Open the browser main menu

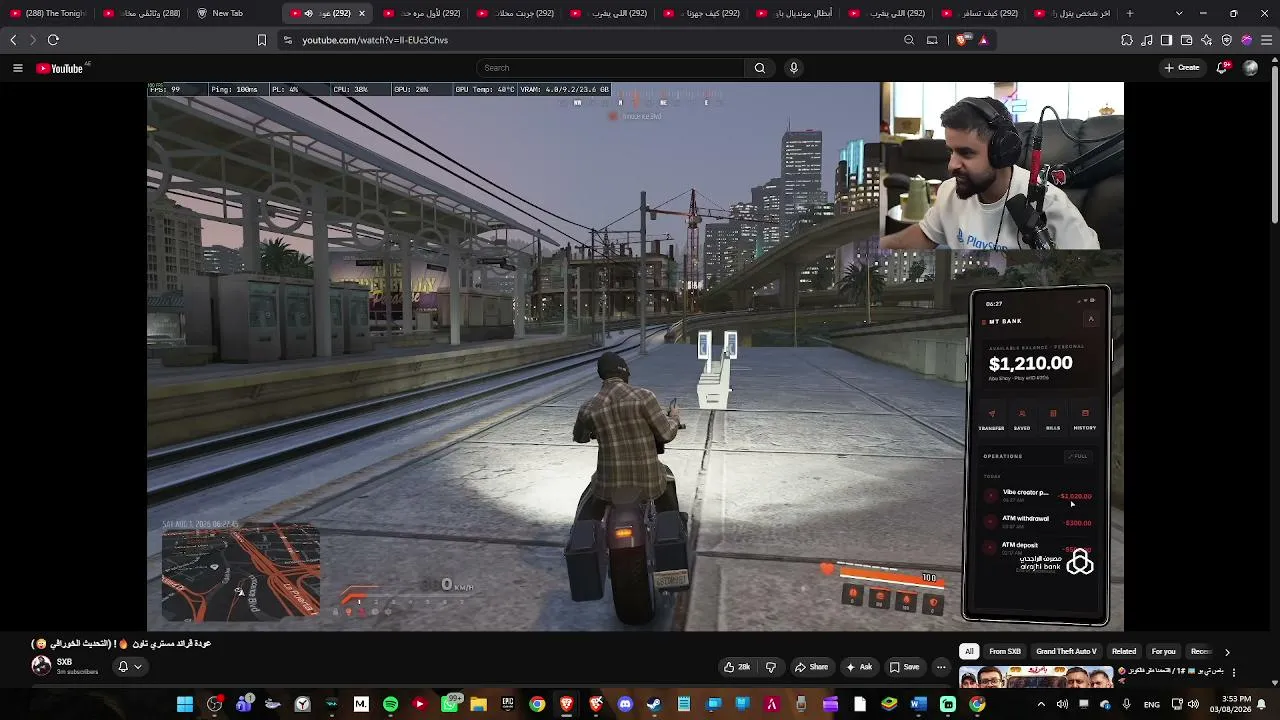tap(1266, 40)
